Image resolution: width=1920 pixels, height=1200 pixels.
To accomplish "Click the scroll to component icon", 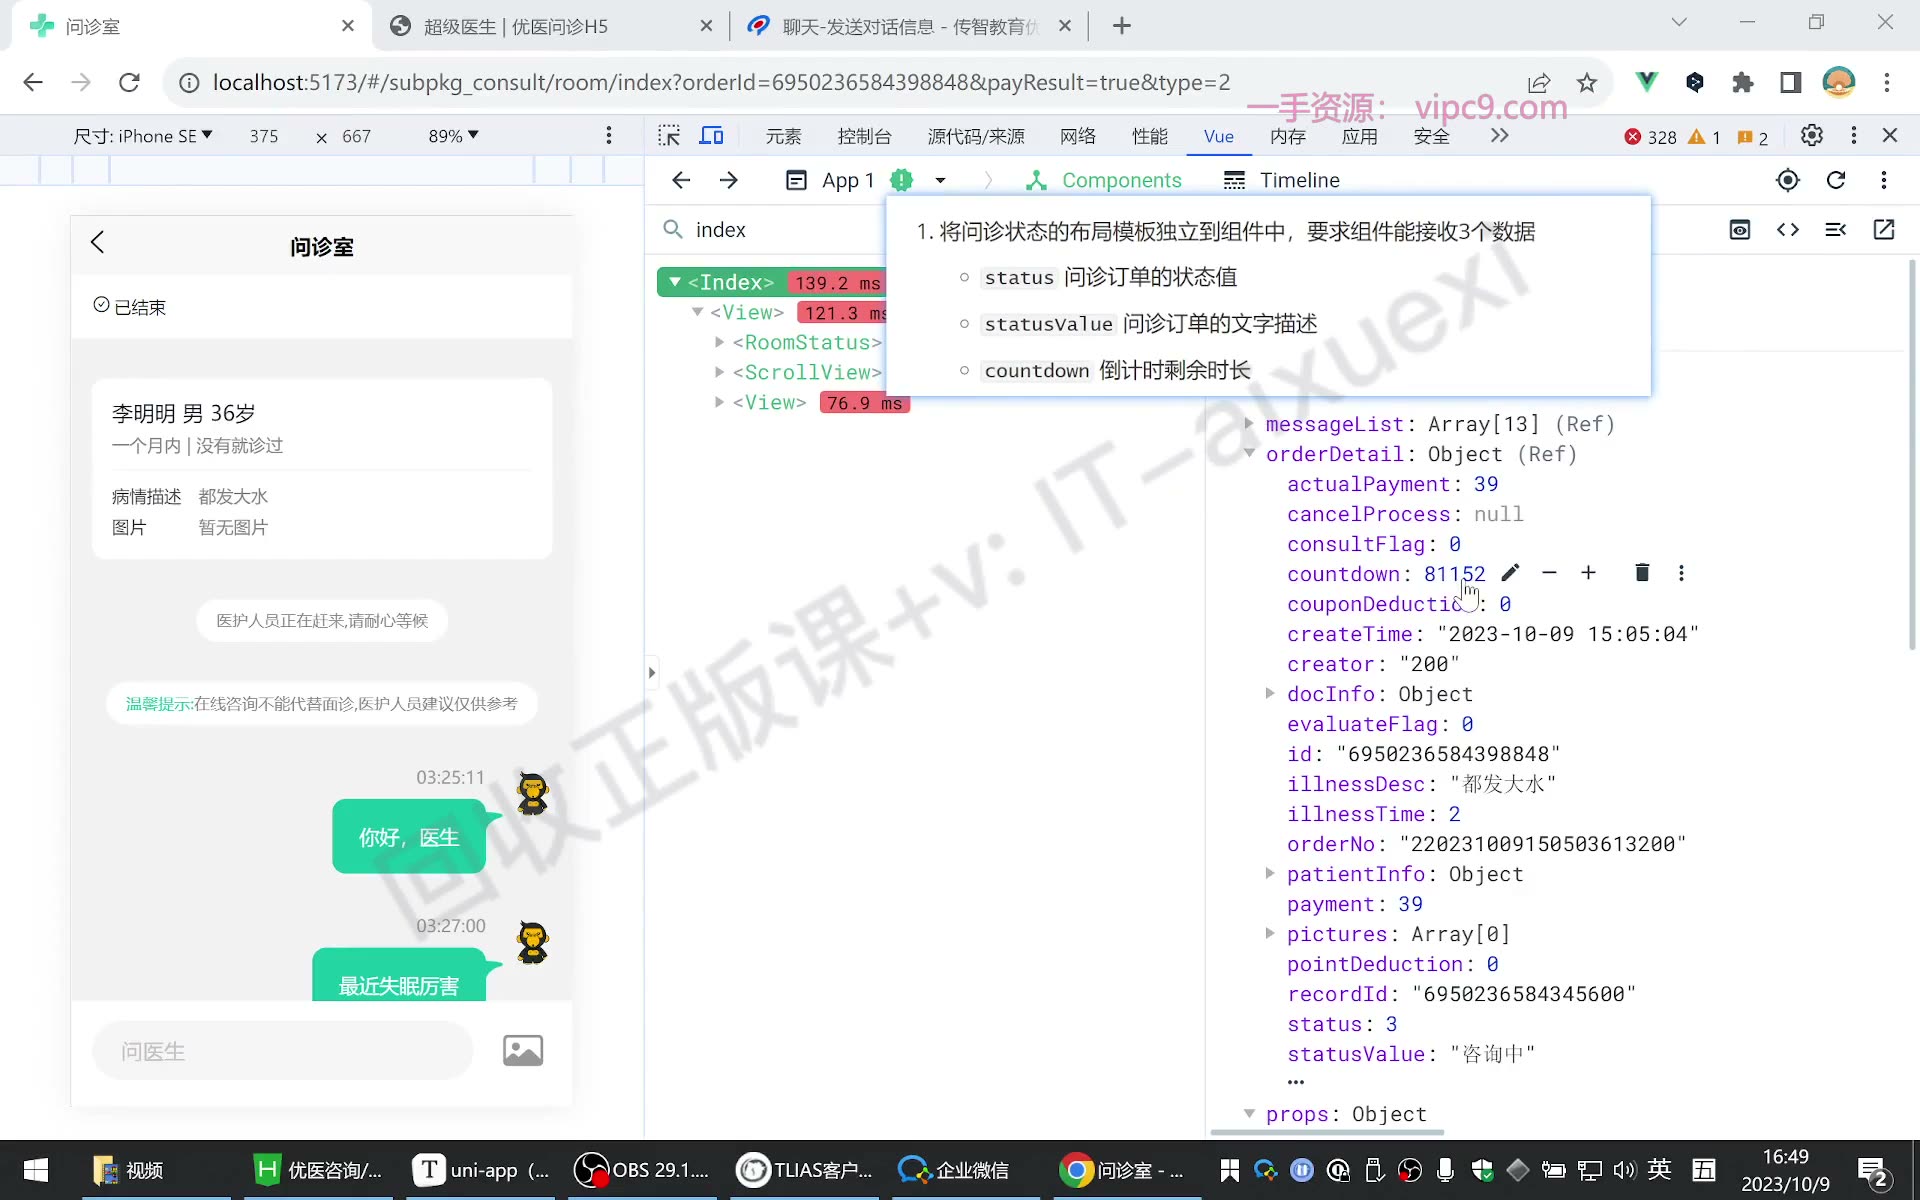I will point(1836,230).
